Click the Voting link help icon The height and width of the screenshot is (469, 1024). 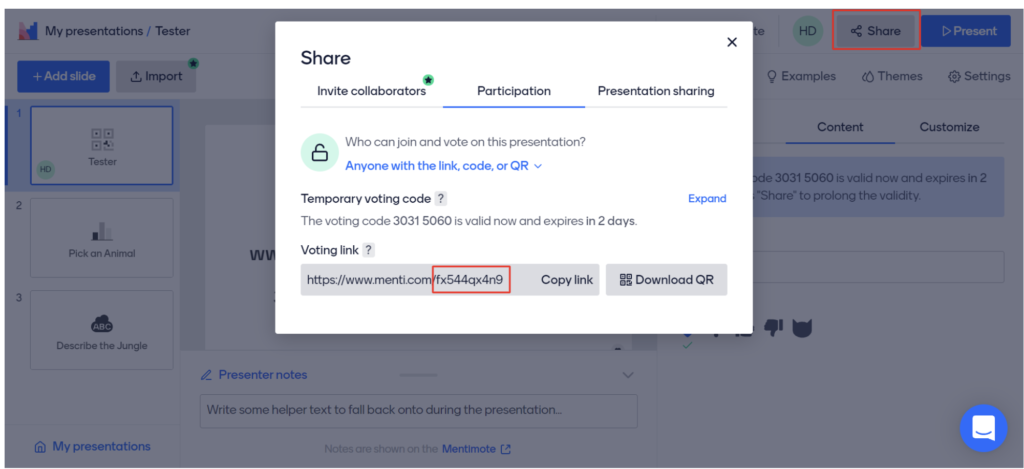coord(368,250)
